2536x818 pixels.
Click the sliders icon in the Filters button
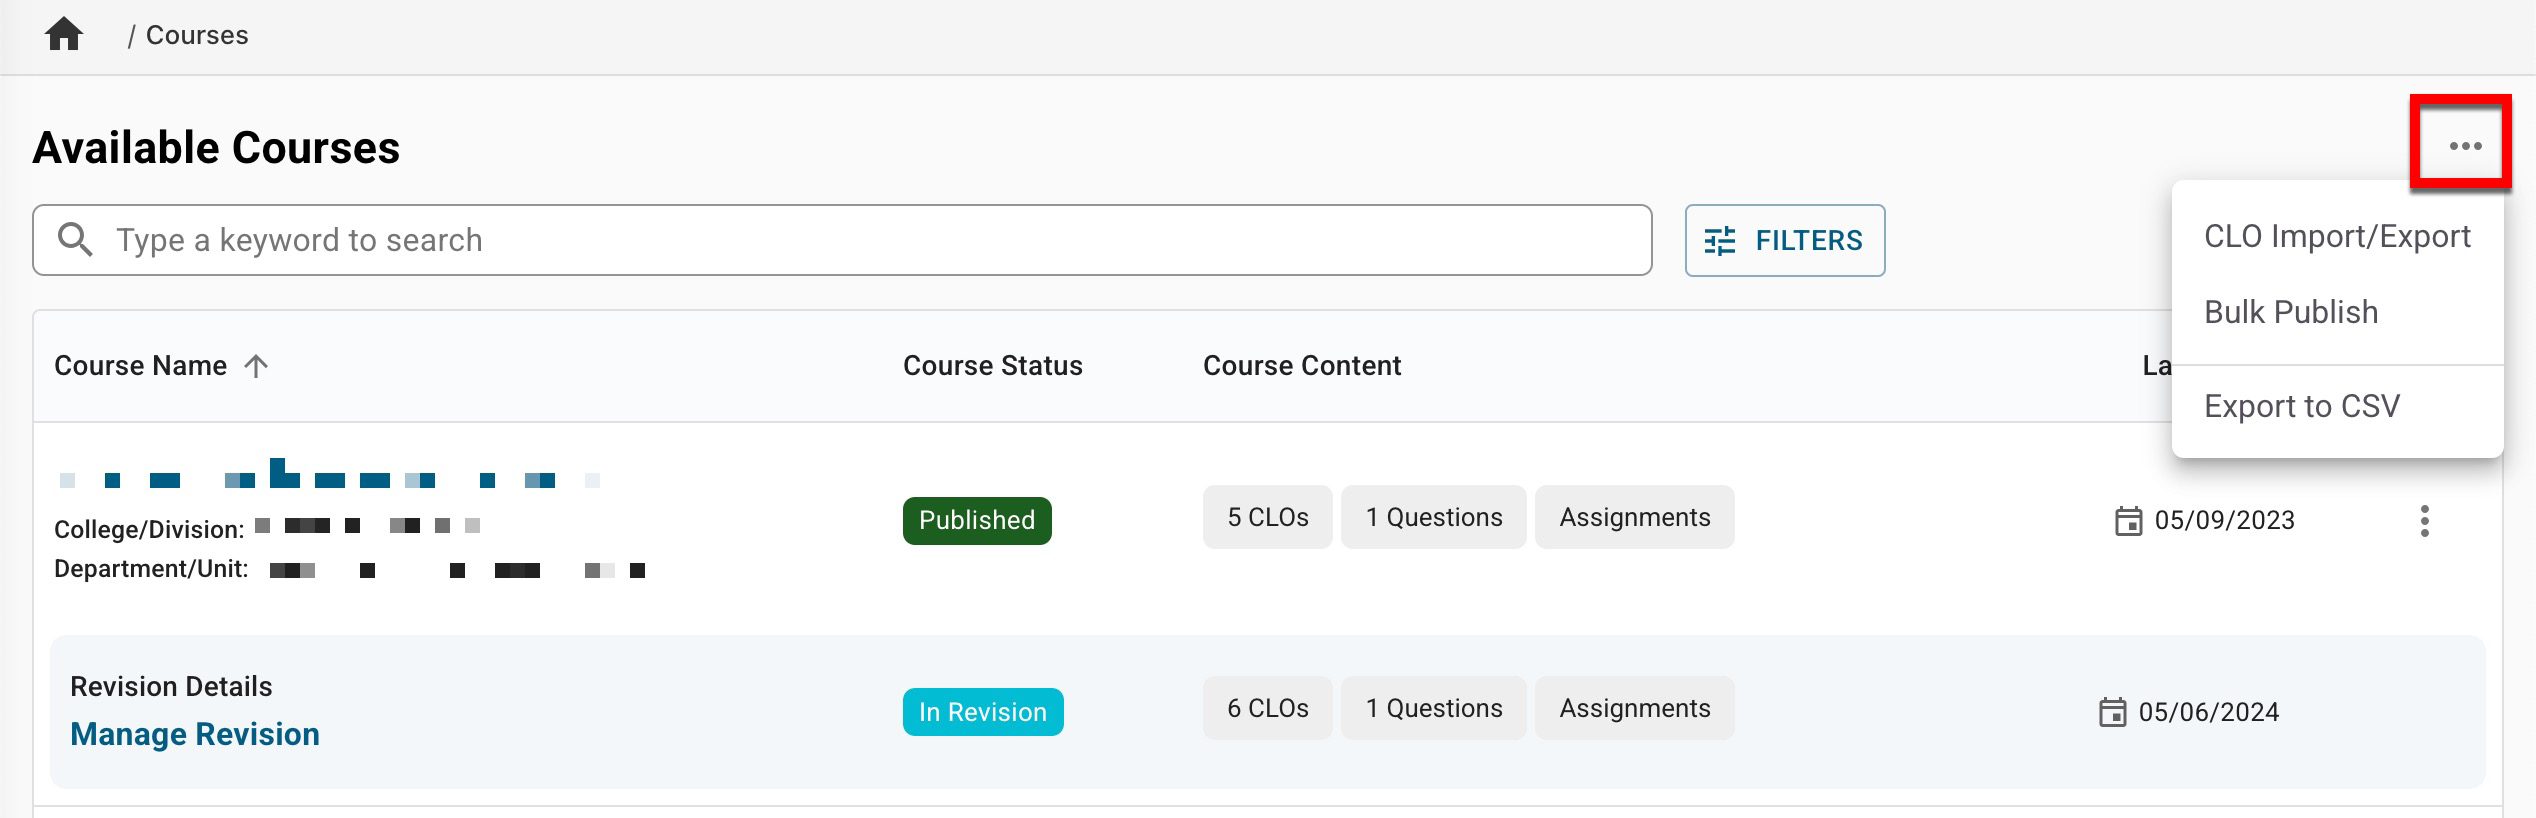pos(1719,241)
